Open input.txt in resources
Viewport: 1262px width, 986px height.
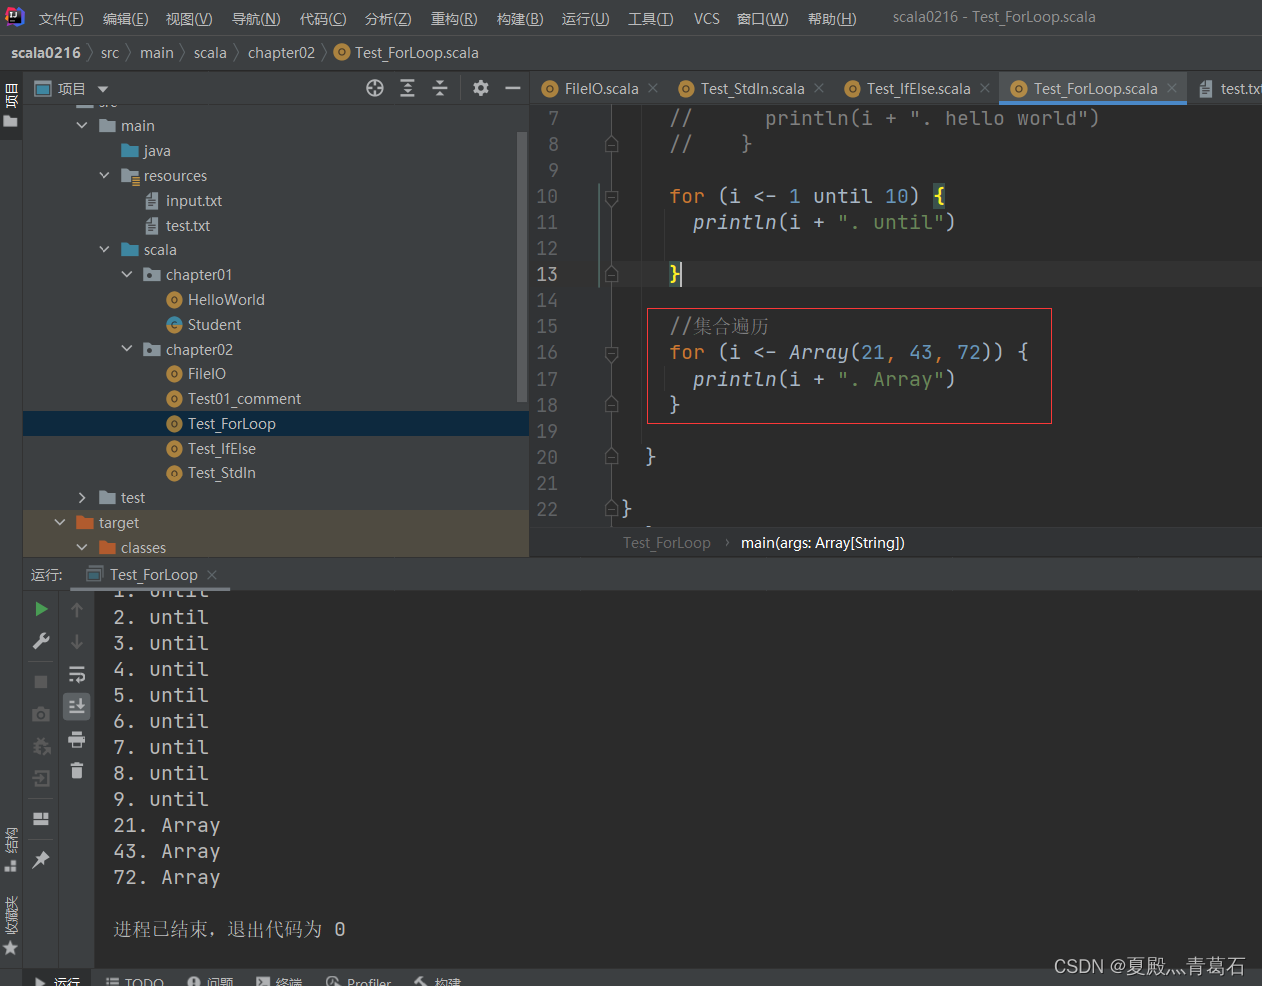click(x=194, y=200)
